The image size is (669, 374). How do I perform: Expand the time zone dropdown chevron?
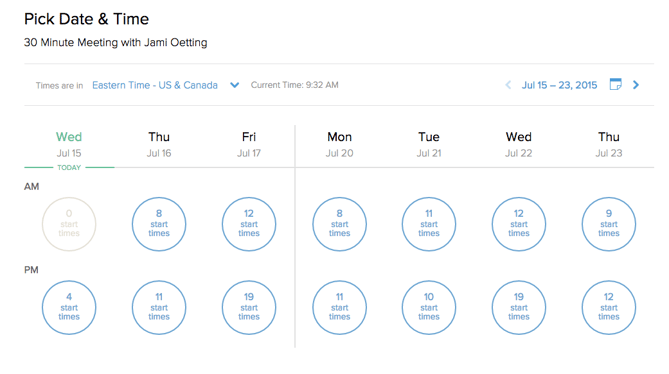(x=234, y=85)
